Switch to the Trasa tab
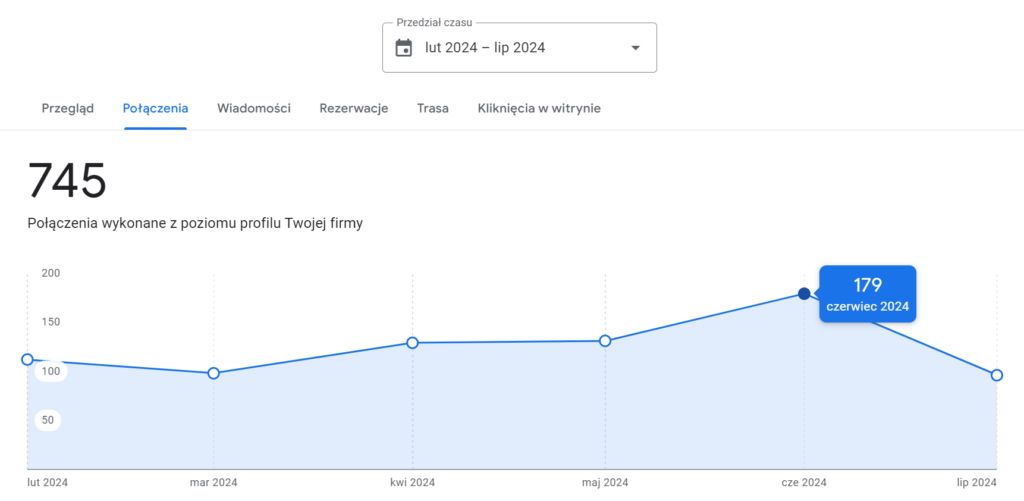Screen dimensions: 1024x501 click(x=433, y=108)
